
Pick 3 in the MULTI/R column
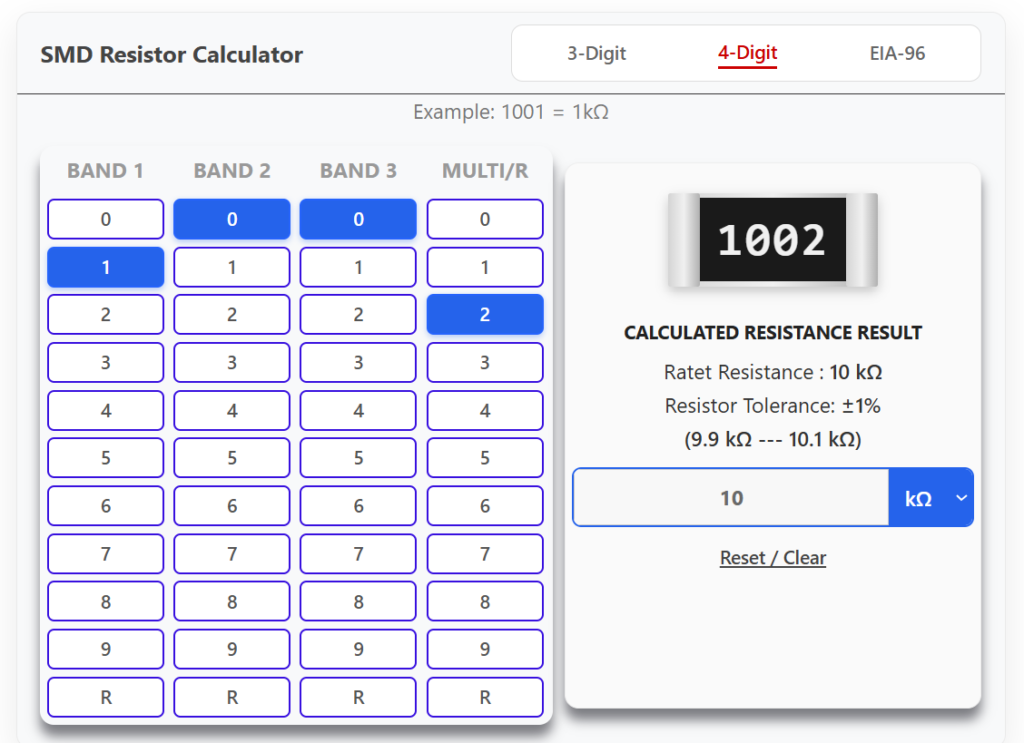pyautogui.click(x=485, y=362)
